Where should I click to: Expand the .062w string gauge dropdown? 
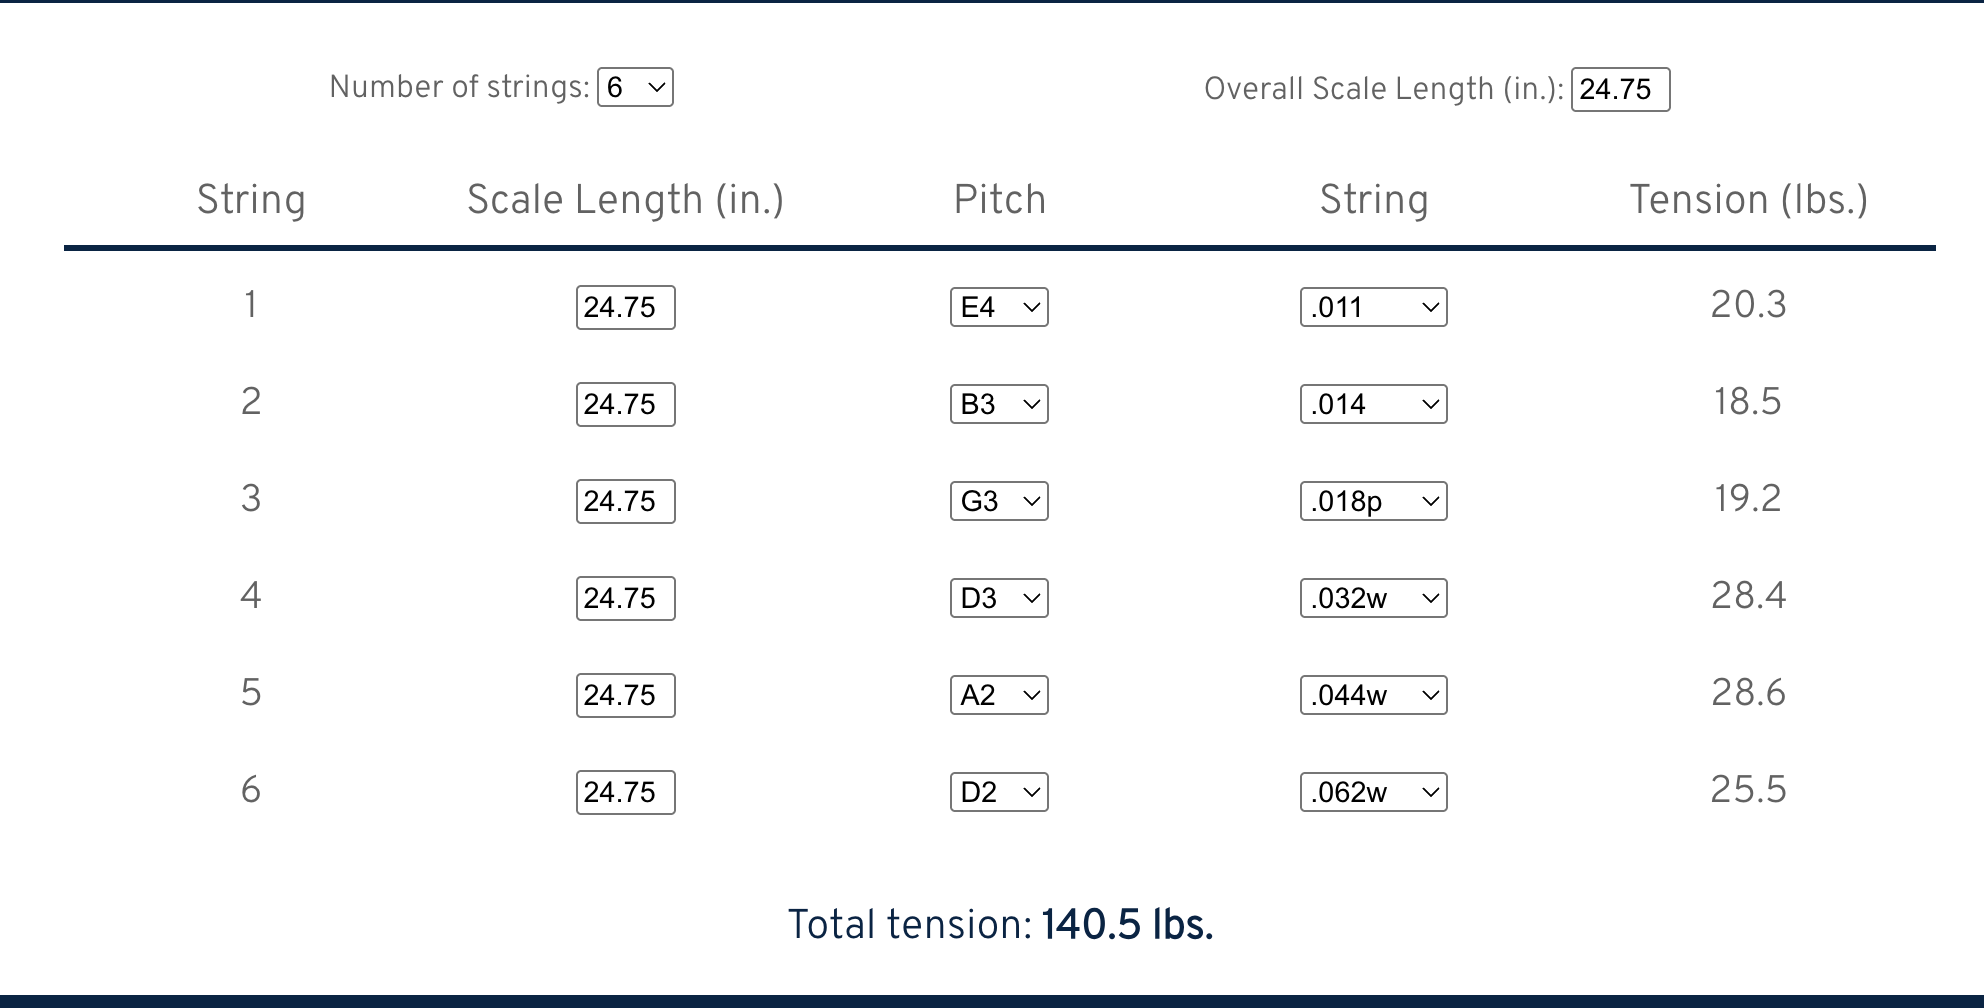click(x=1373, y=792)
